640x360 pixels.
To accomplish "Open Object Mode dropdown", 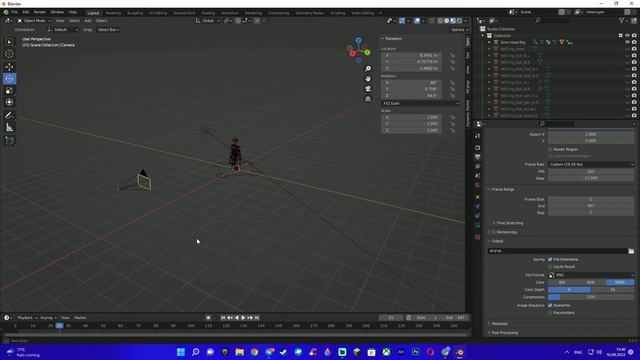I will pyautogui.click(x=34, y=20).
